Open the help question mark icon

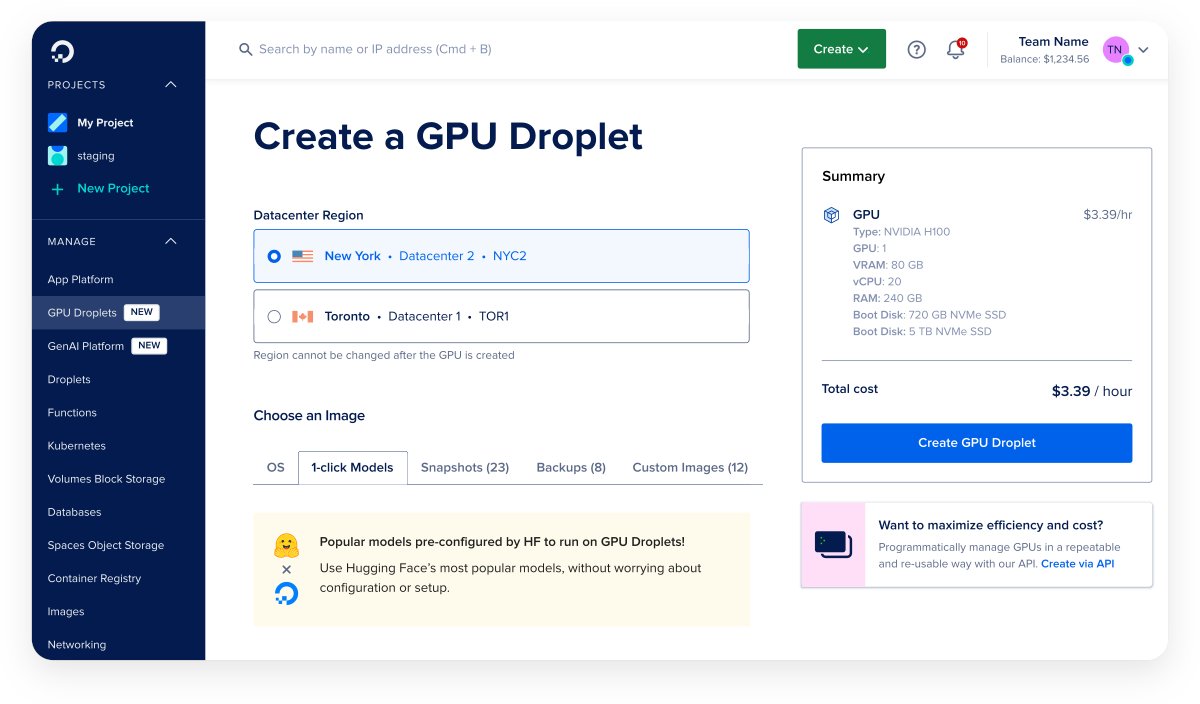[x=916, y=49]
